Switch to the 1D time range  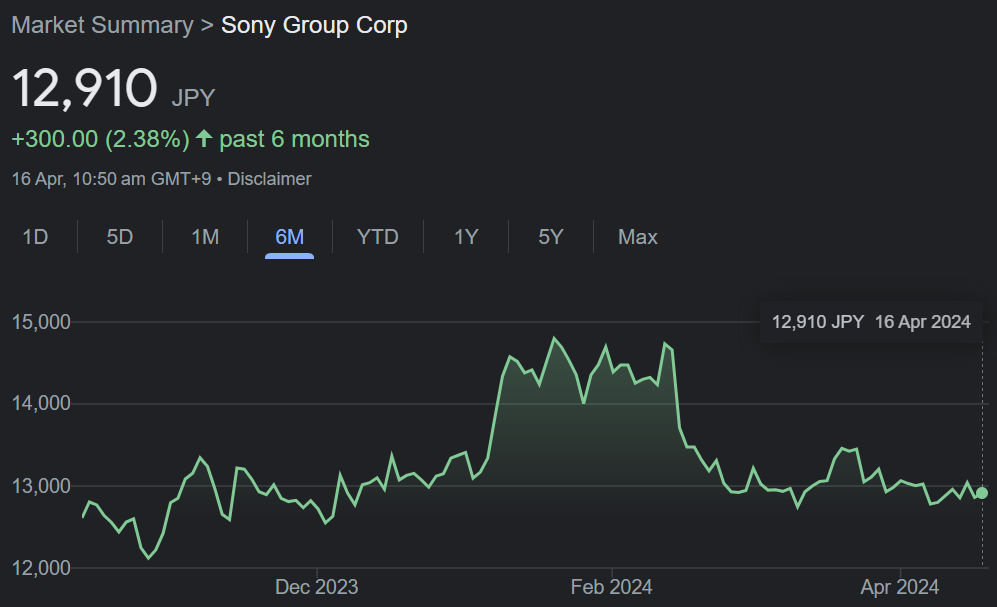coord(35,237)
